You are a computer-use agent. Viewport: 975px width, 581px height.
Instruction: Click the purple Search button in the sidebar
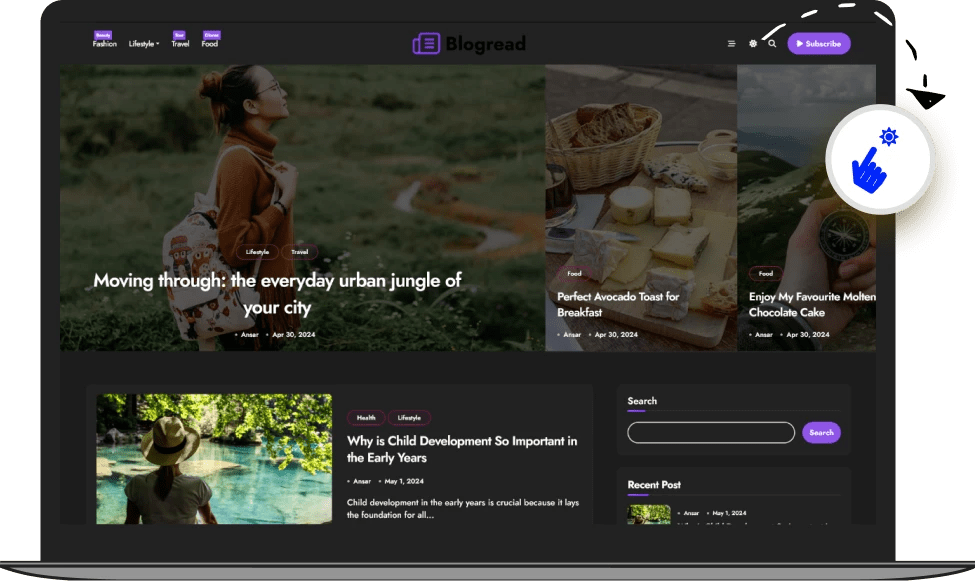tap(821, 432)
